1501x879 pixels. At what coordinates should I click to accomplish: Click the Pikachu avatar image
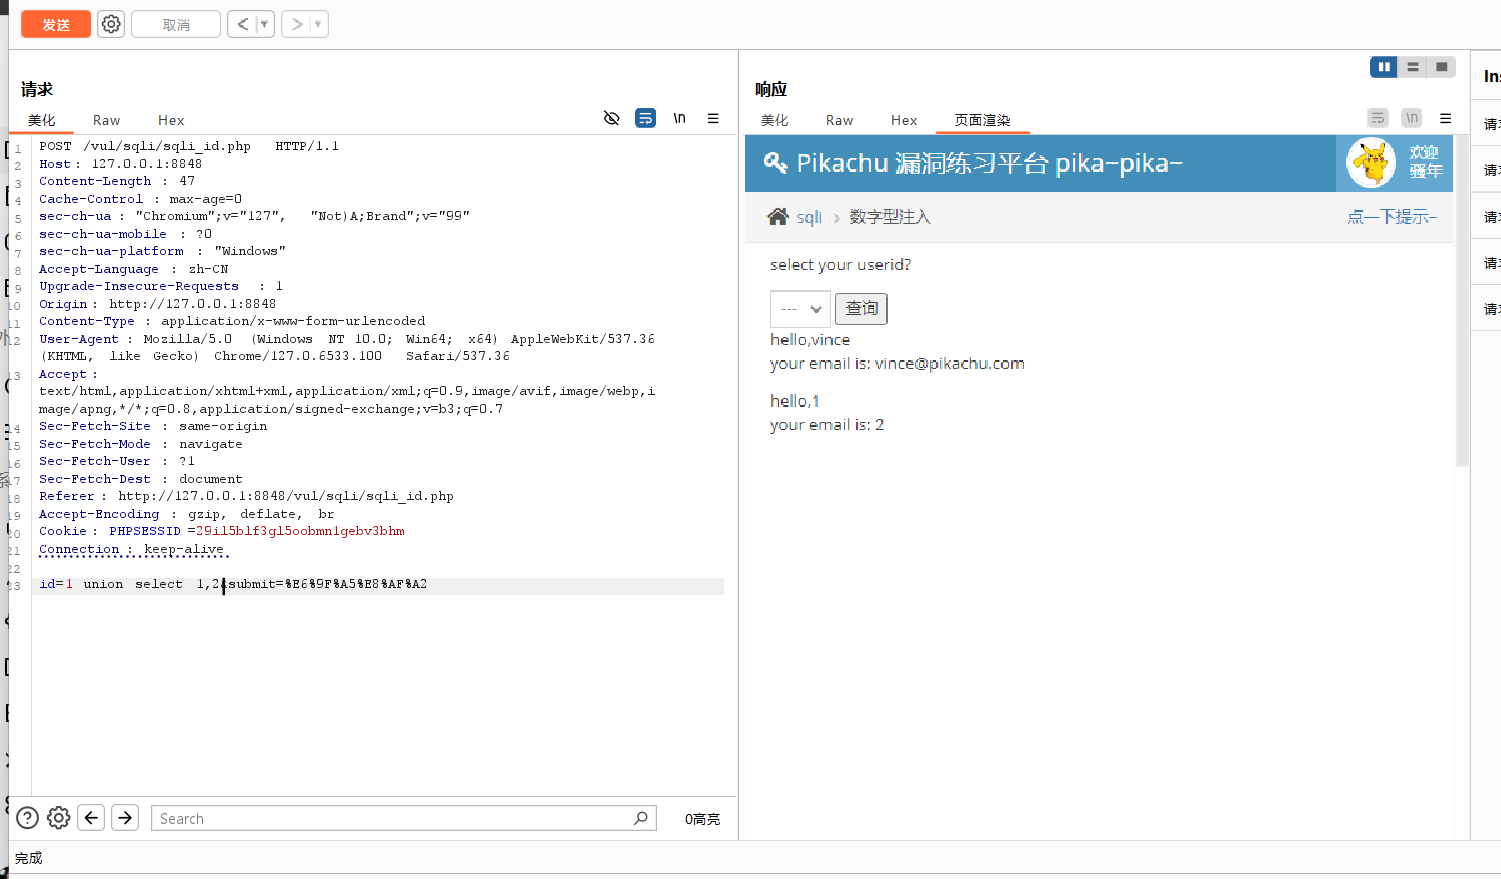(x=1370, y=163)
